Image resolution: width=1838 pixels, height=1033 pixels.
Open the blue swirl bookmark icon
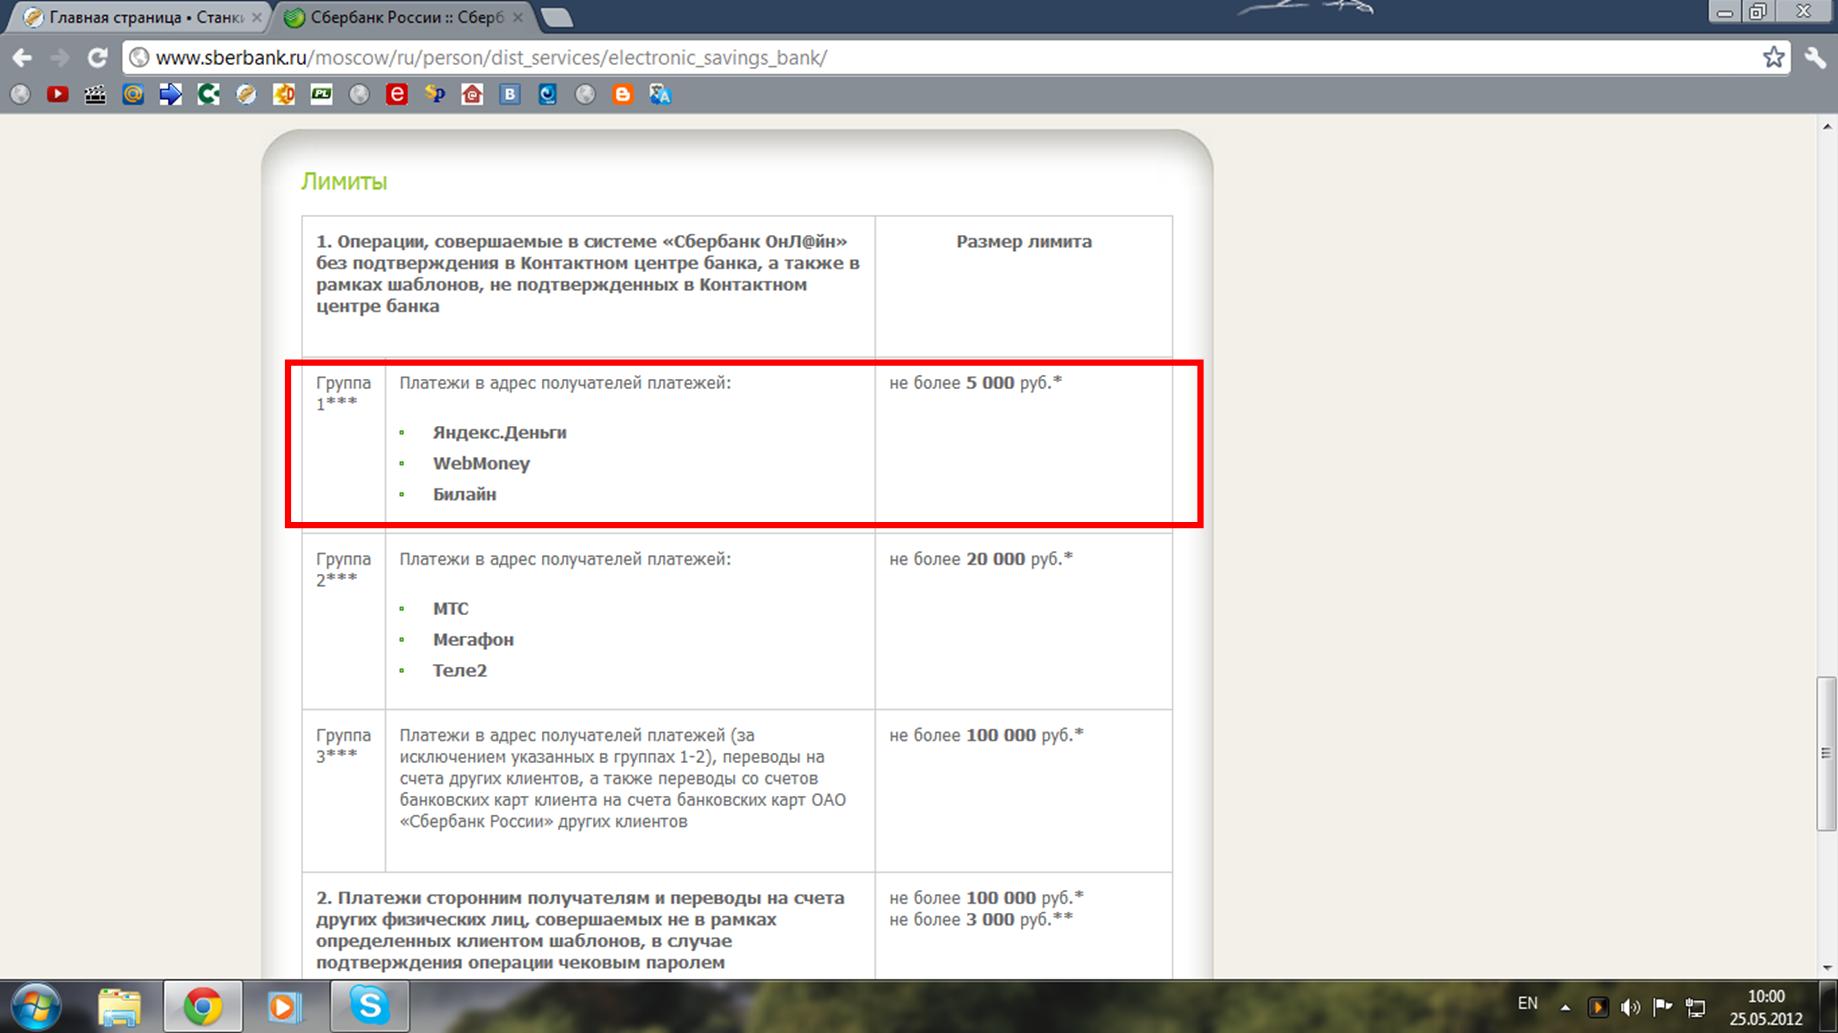pyautogui.click(x=547, y=94)
